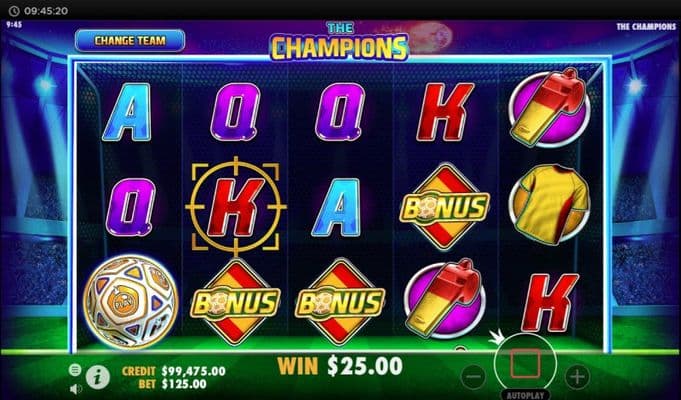The image size is (681, 400).
Task: Stop the spin with the square button
Action: (525, 364)
